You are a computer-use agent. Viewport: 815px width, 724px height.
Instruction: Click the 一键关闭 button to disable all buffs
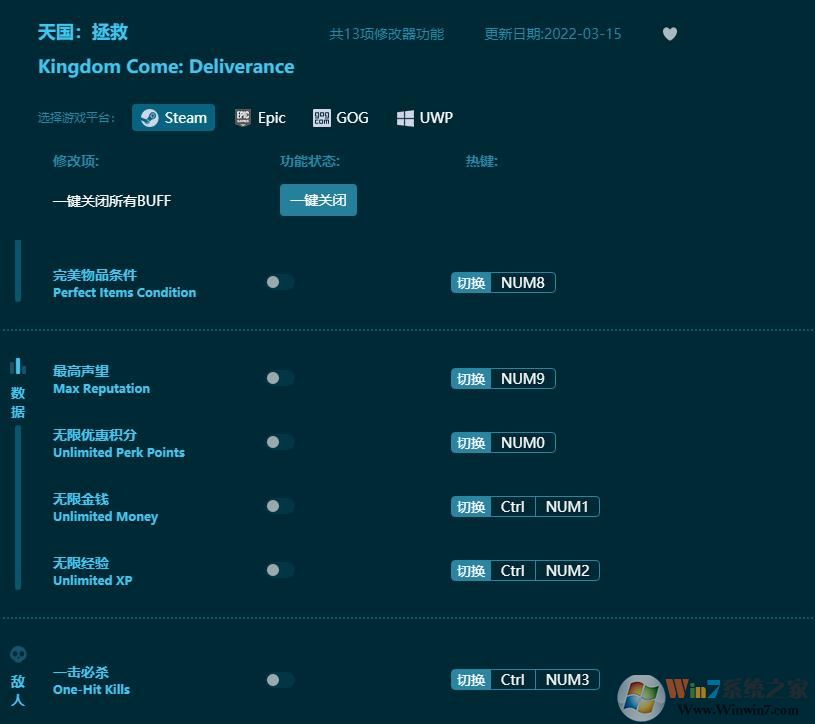(x=318, y=200)
